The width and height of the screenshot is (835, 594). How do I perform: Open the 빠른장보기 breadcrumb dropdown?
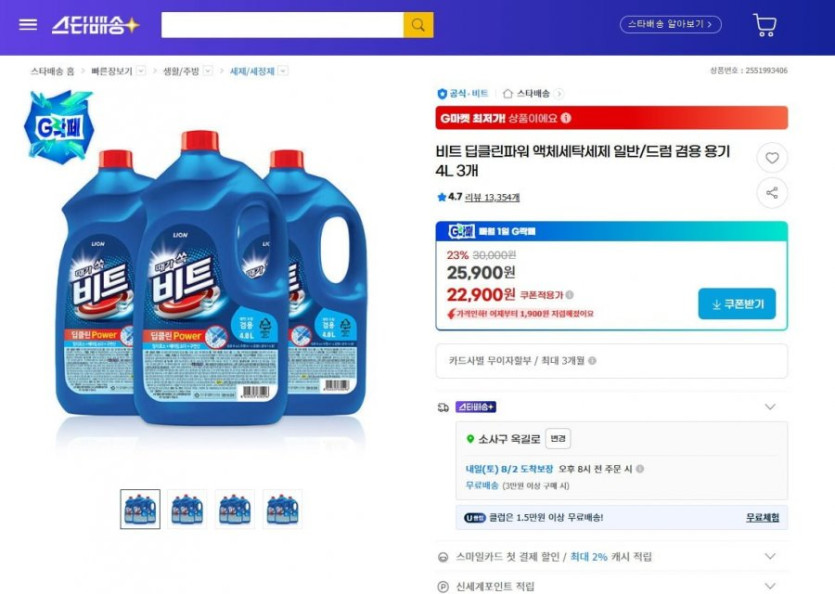coord(141,71)
